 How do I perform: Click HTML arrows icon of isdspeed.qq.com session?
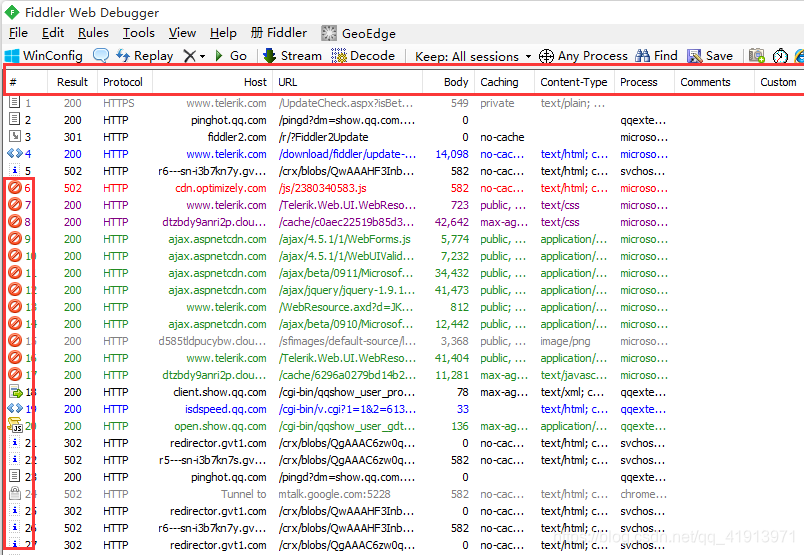[x=15, y=408]
